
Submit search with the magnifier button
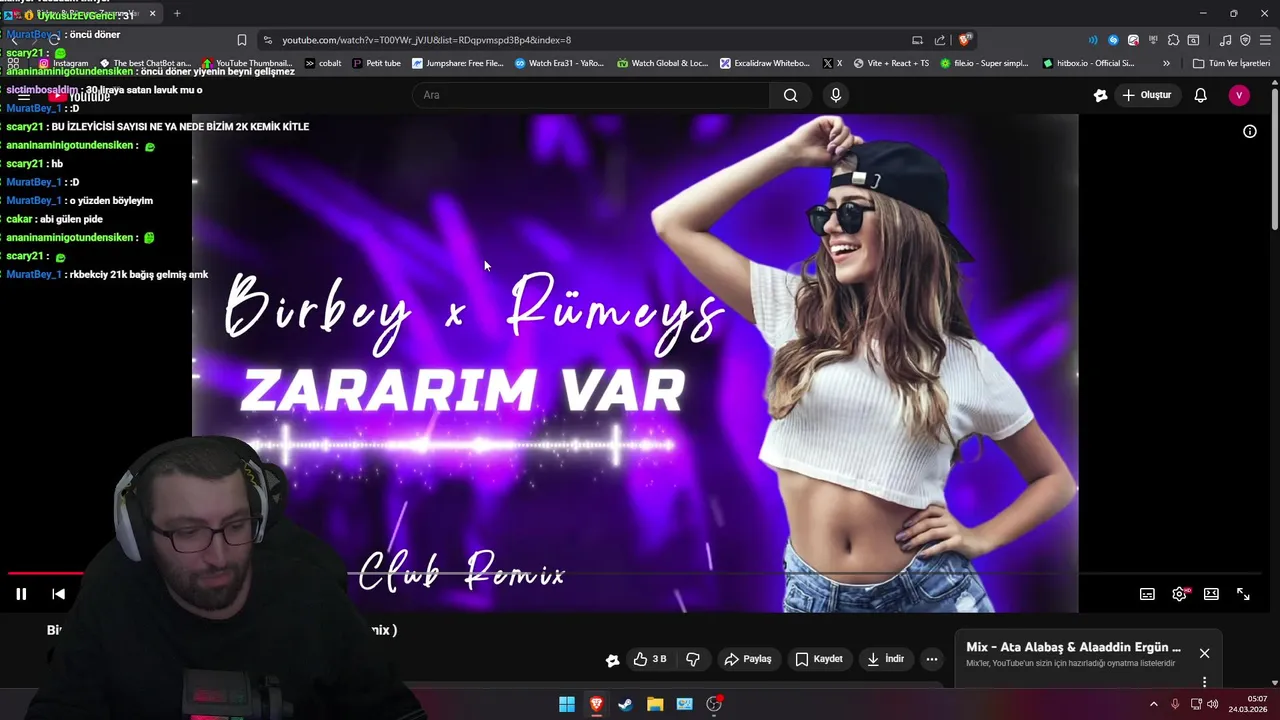pos(791,95)
